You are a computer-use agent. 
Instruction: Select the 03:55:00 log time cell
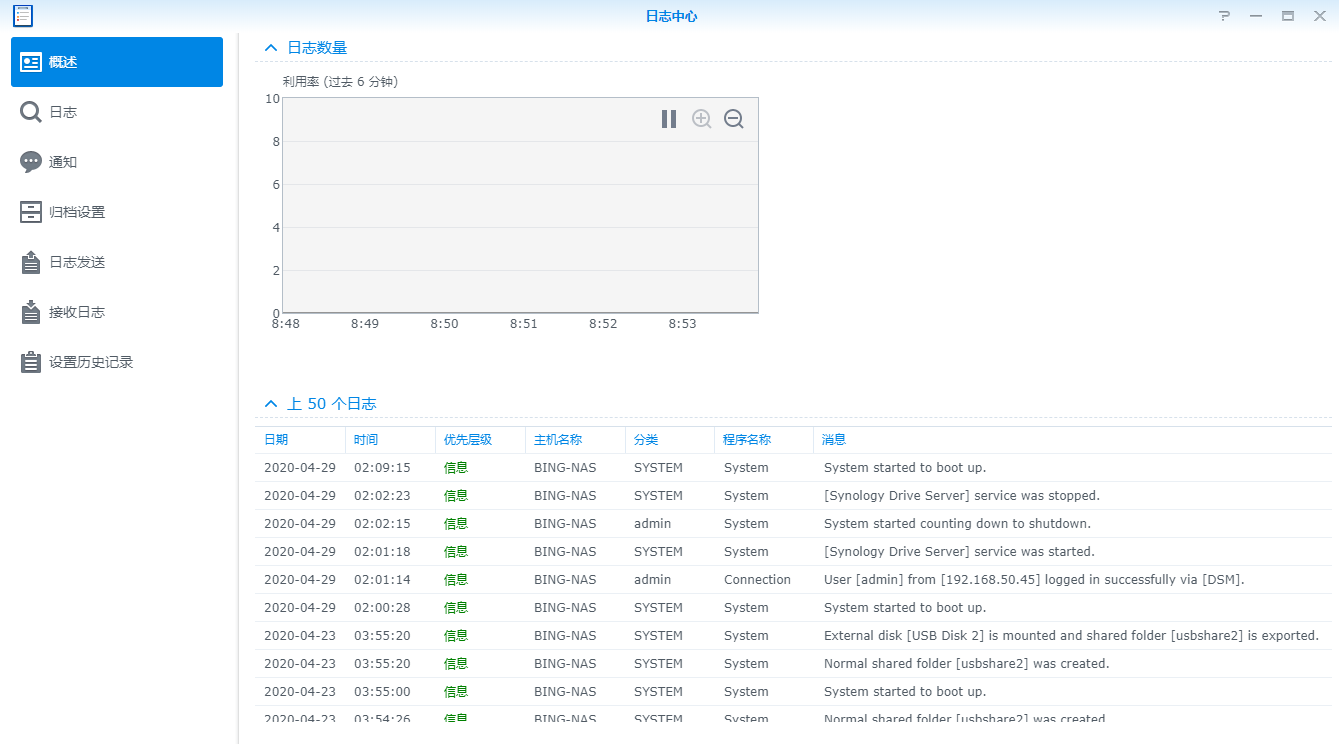tap(382, 692)
